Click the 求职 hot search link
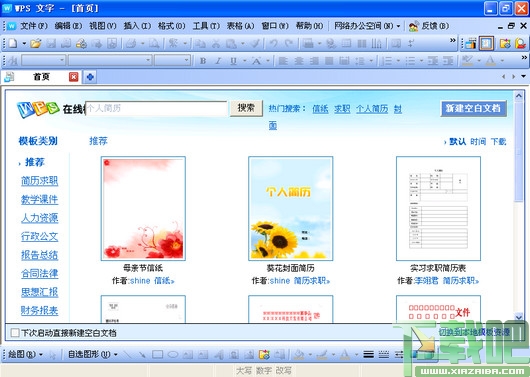Screen dimensions: 530x377 point(342,109)
